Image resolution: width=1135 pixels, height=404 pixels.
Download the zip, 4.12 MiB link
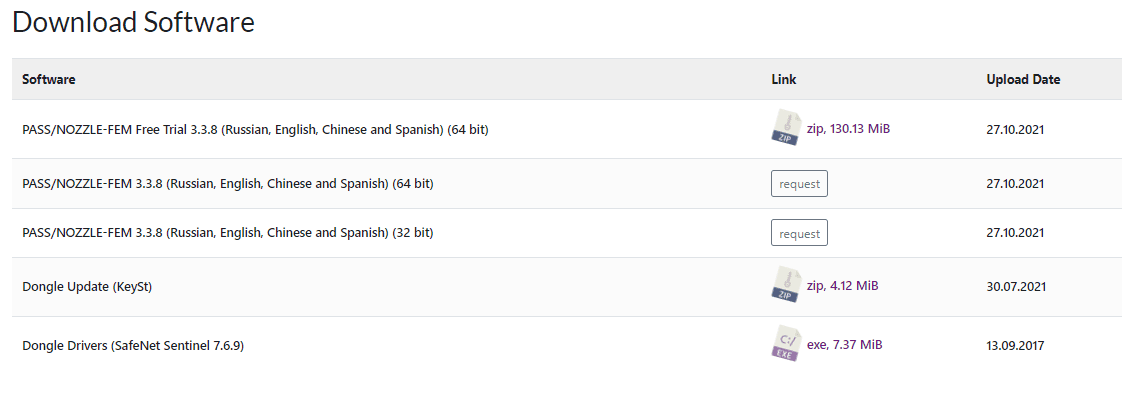click(x=843, y=285)
